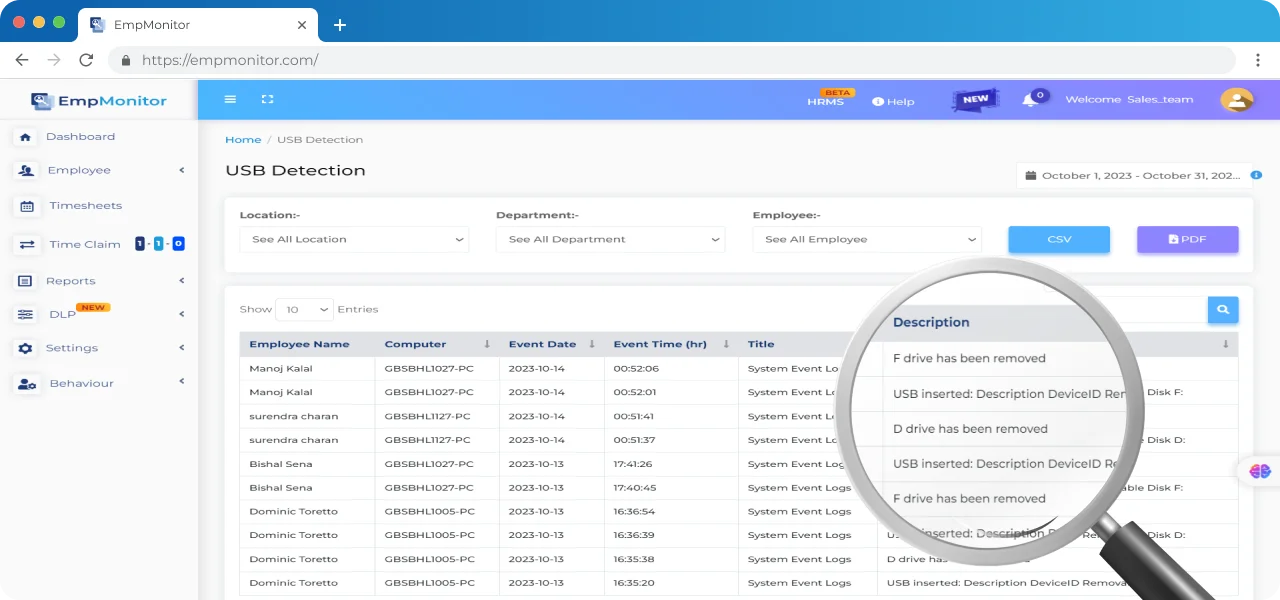Click the Timesheets calendar icon
This screenshot has width=1280, height=600.
pyautogui.click(x=27, y=206)
